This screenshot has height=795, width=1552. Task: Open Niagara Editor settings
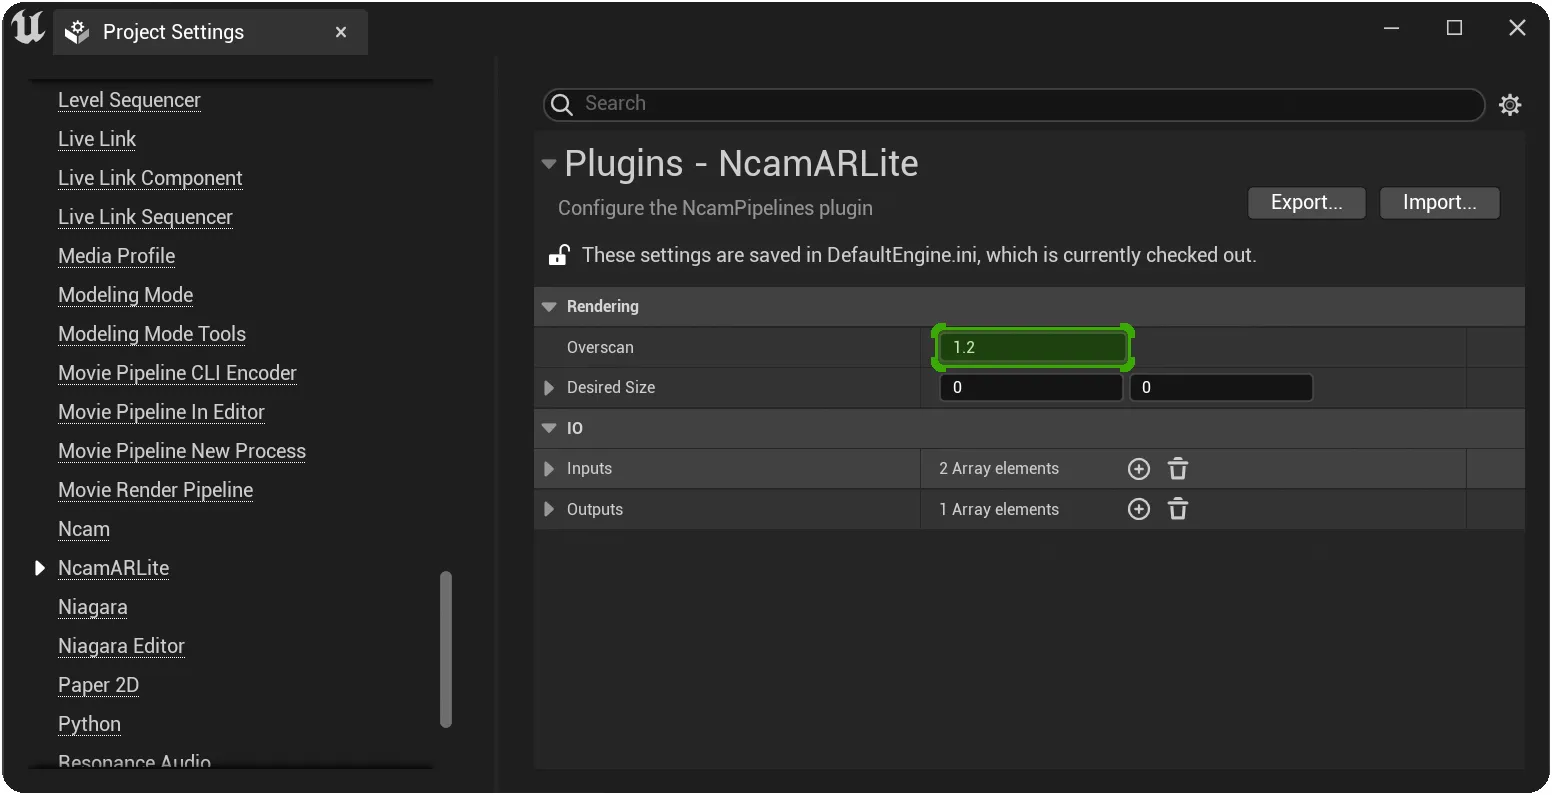tap(121, 646)
